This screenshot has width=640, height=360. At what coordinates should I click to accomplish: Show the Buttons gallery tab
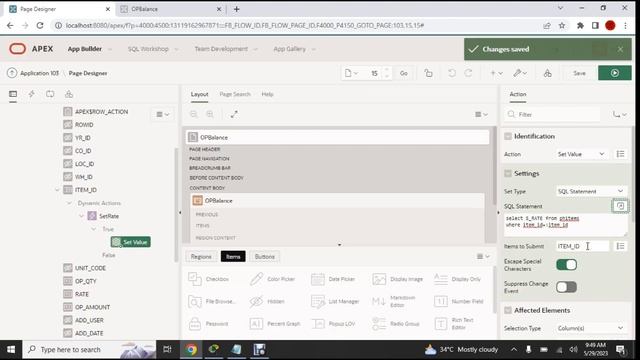click(x=264, y=256)
